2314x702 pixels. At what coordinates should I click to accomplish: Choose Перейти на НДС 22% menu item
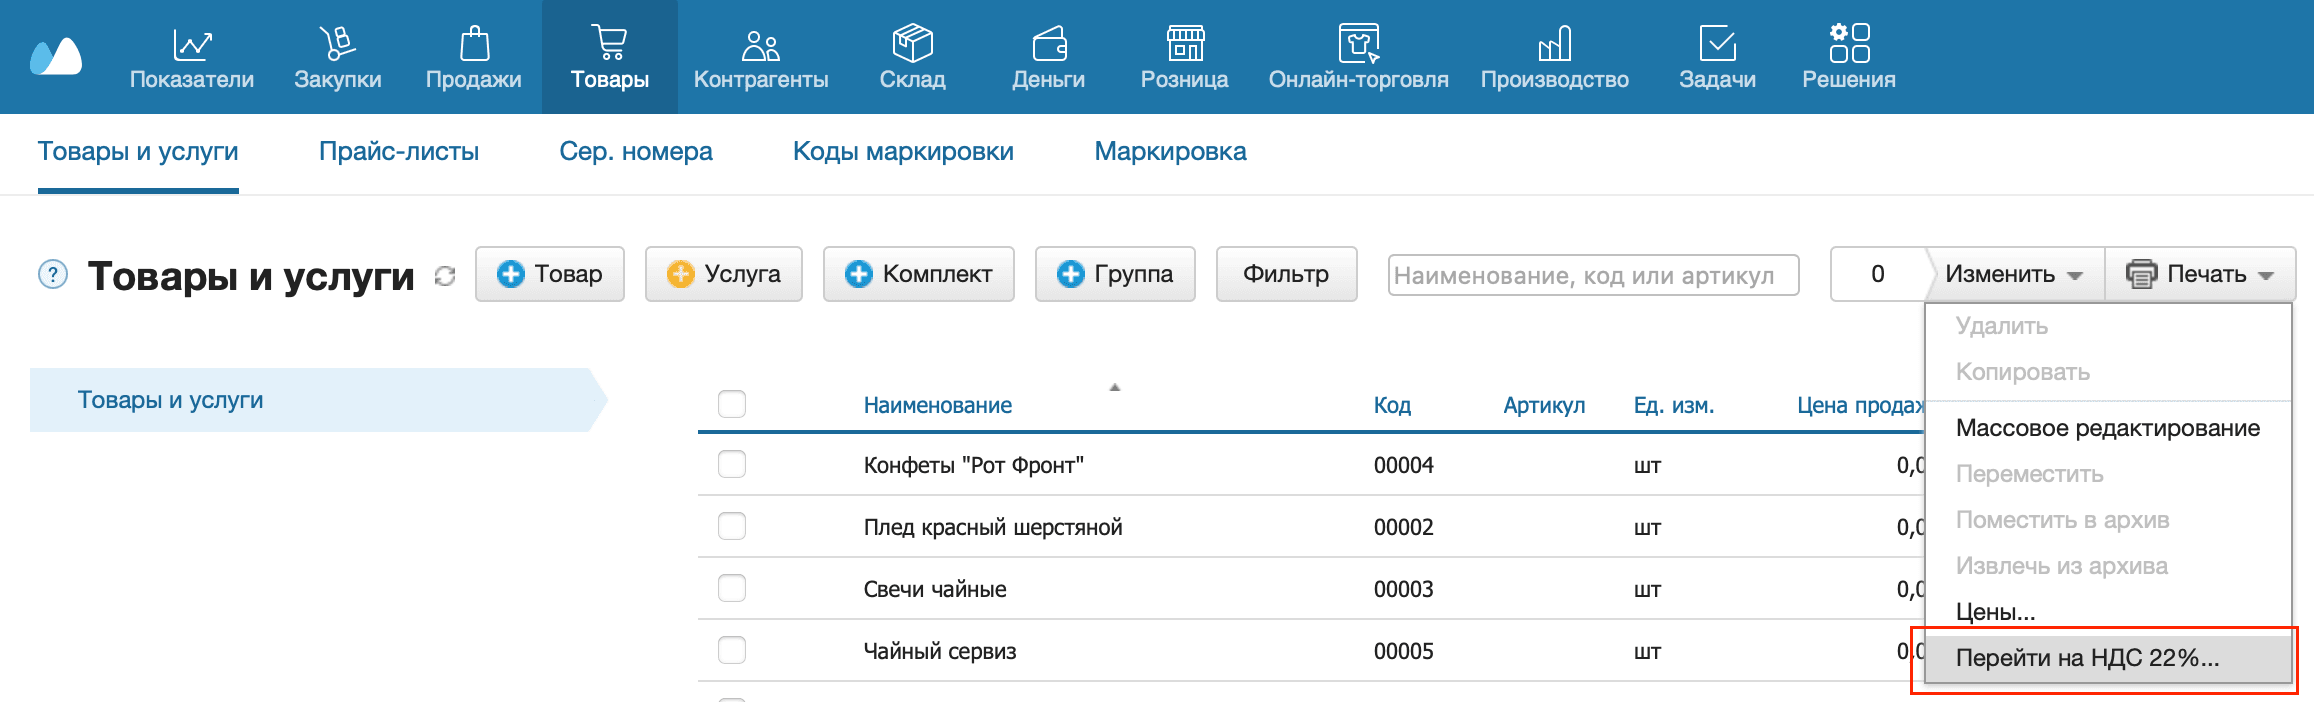point(2087,658)
